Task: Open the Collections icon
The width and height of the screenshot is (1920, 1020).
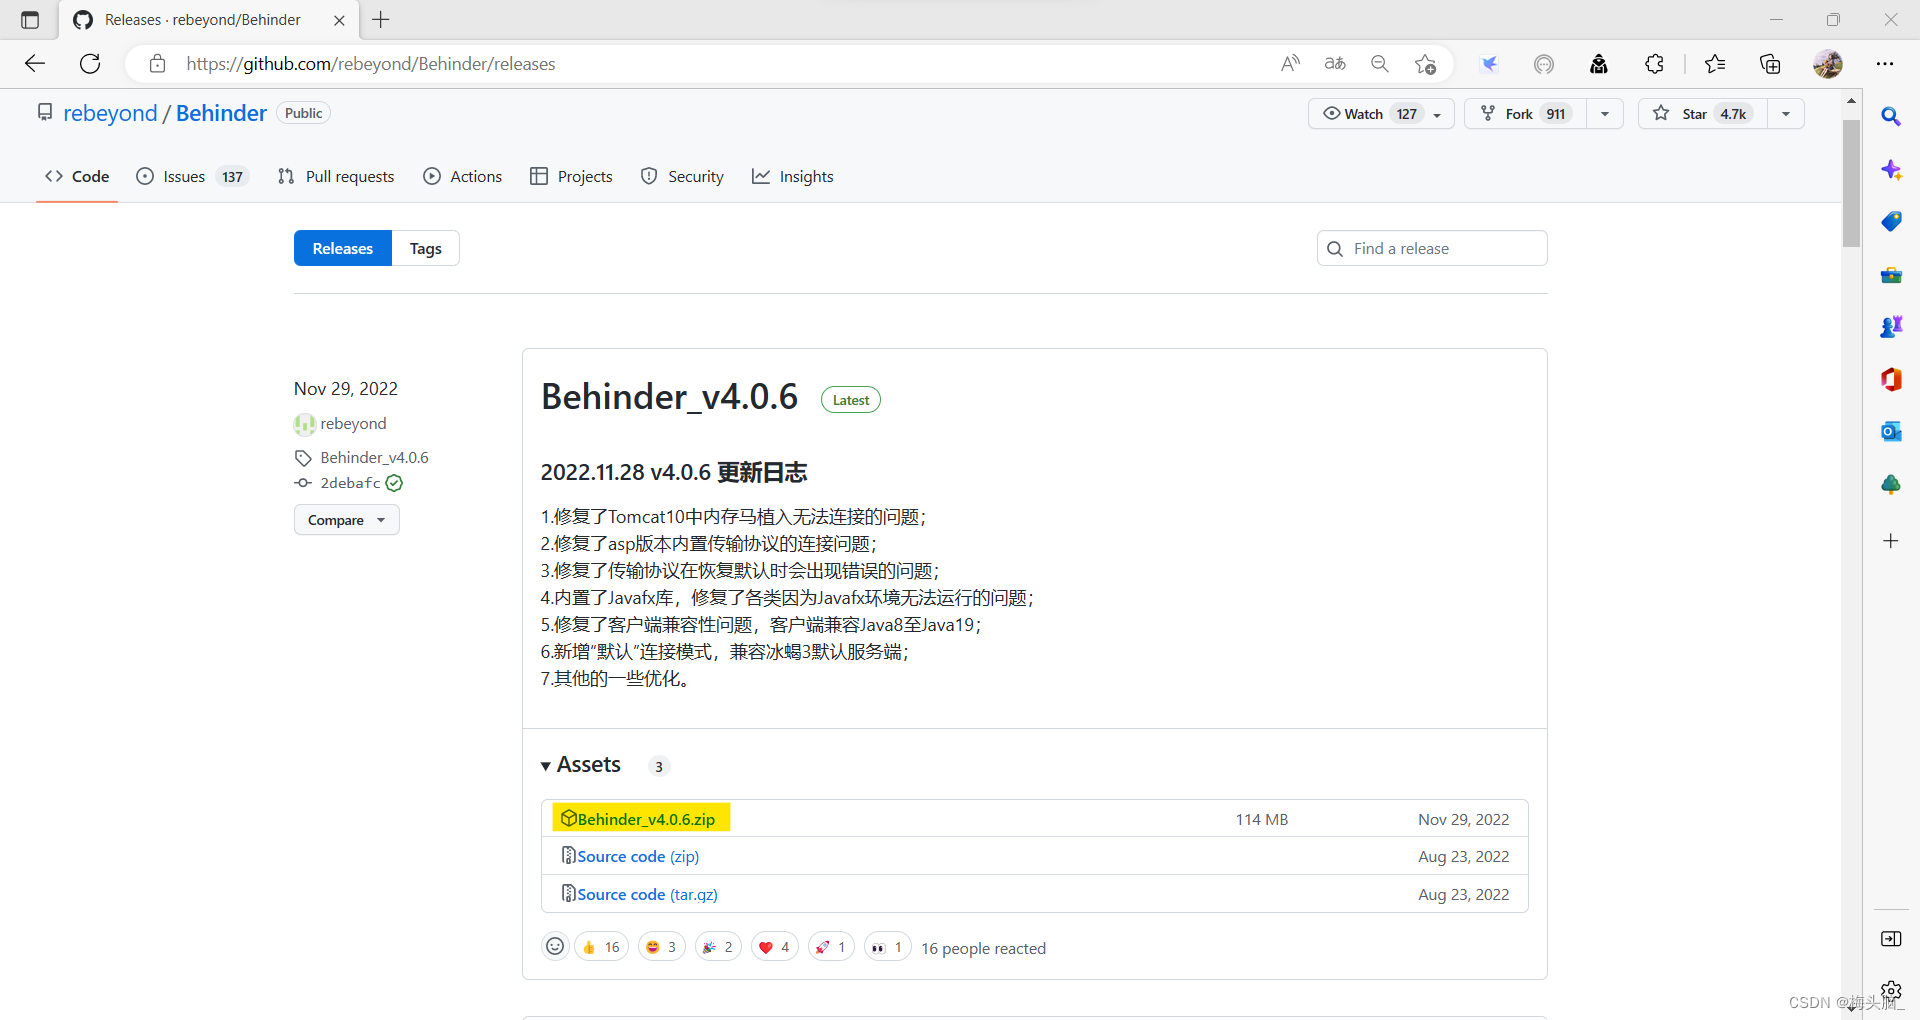Action: coord(1770,64)
